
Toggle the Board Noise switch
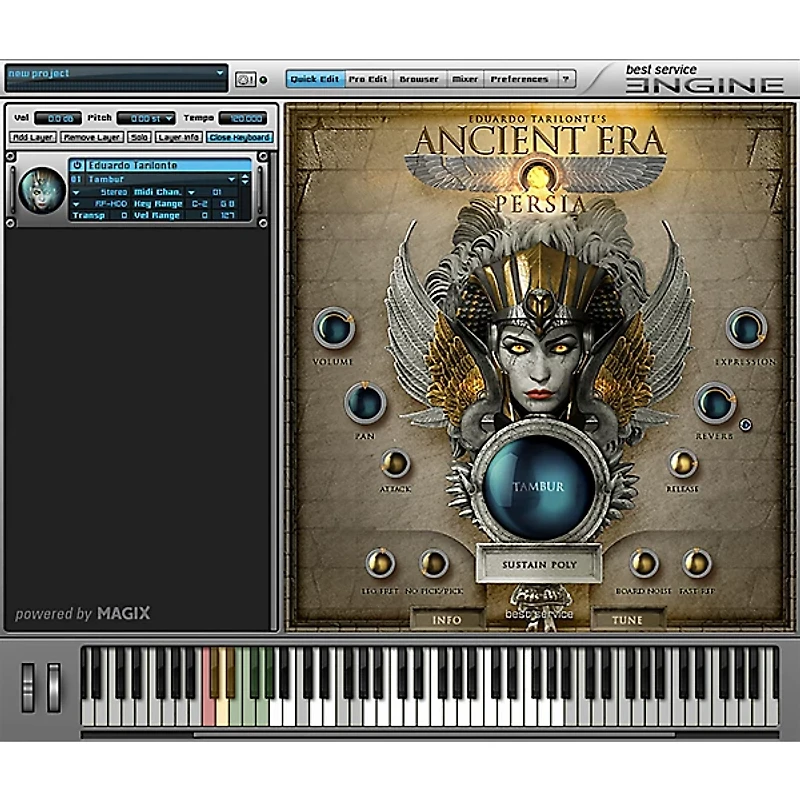[644, 563]
